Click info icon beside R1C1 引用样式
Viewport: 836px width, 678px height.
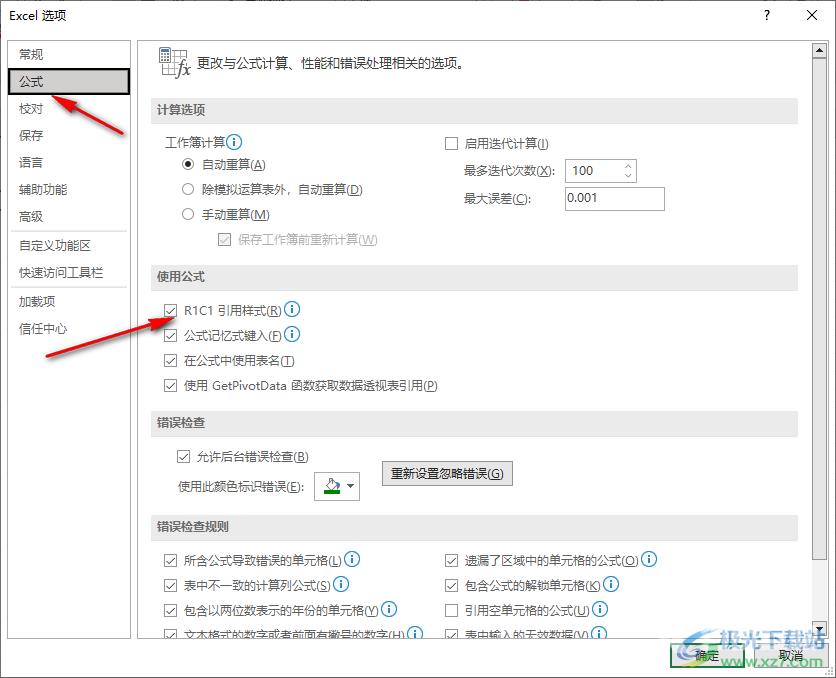click(292, 309)
